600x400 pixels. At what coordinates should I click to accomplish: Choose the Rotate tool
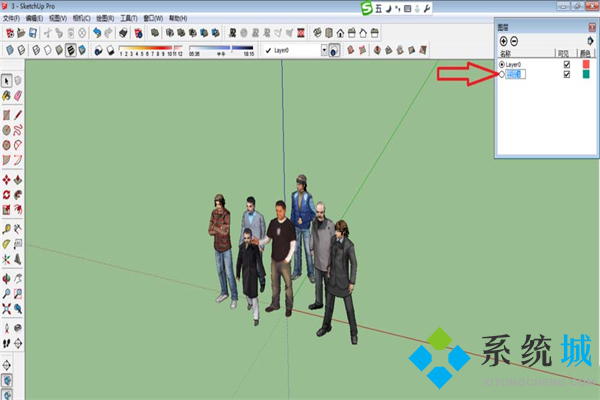(7, 195)
